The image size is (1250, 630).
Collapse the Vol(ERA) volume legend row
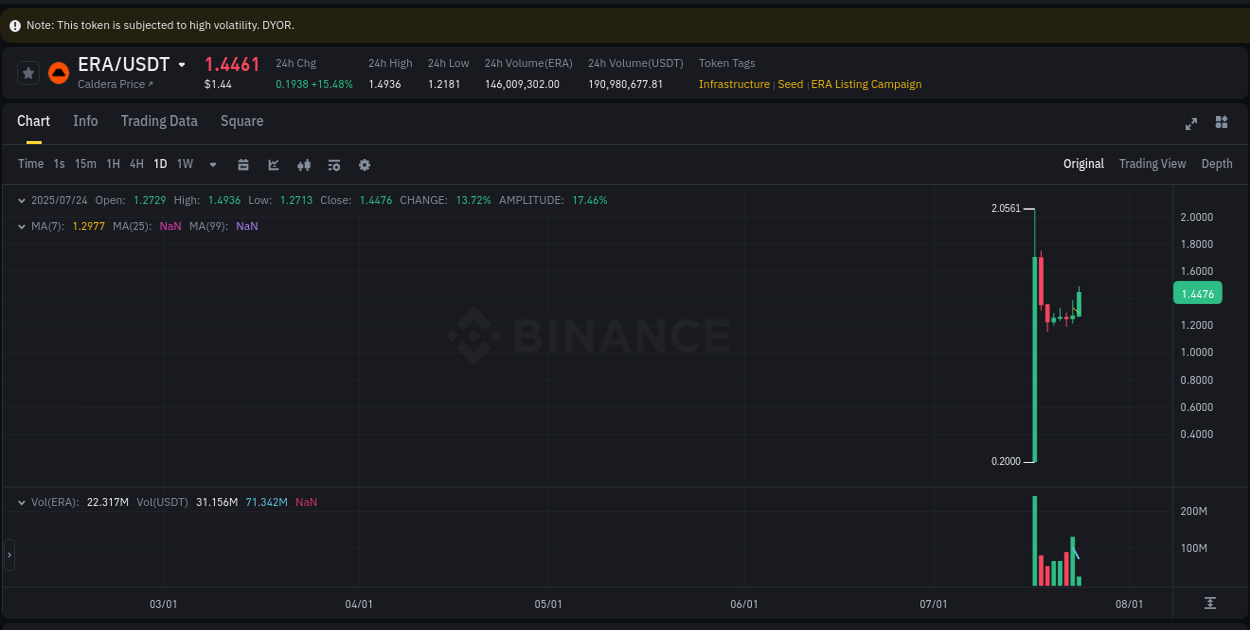click(21, 502)
